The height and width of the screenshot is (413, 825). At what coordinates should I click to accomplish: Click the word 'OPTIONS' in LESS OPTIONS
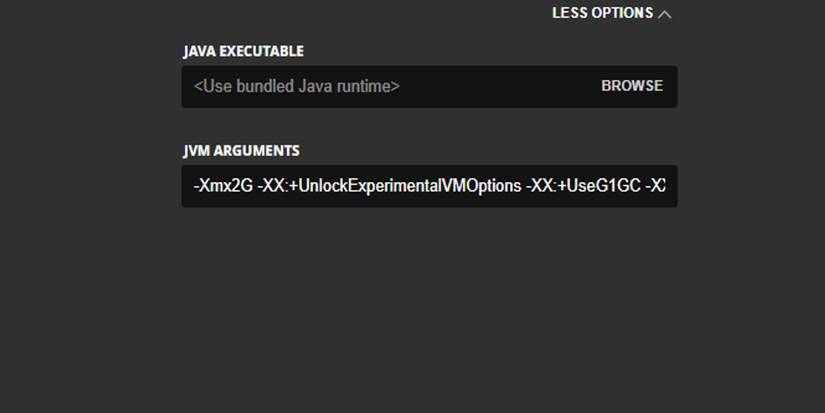click(x=623, y=14)
